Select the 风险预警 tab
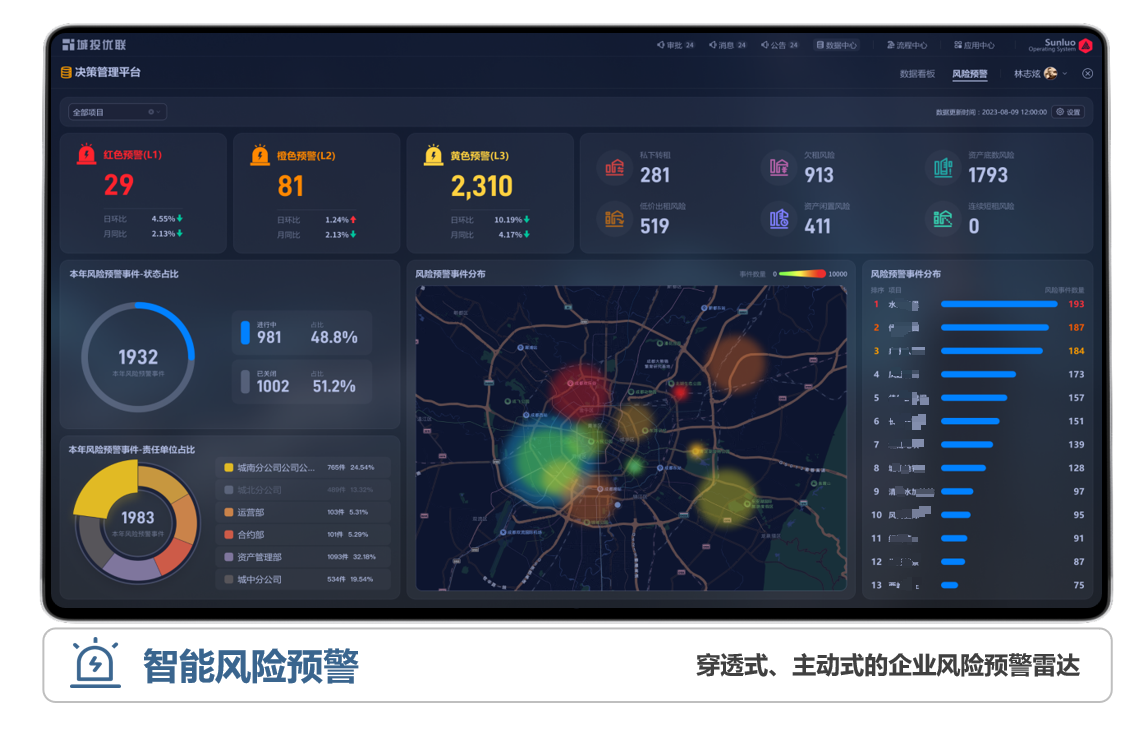The height and width of the screenshot is (734, 1143). click(970, 74)
